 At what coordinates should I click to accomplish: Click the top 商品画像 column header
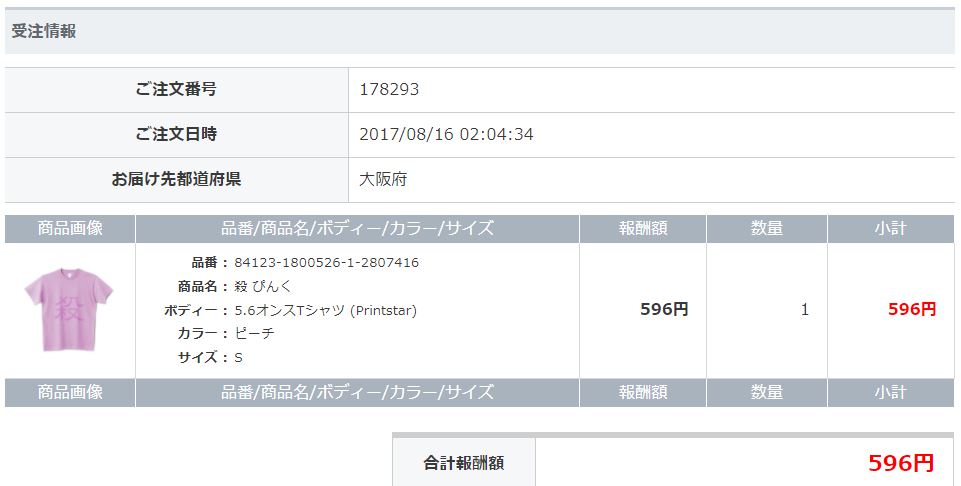tap(70, 229)
